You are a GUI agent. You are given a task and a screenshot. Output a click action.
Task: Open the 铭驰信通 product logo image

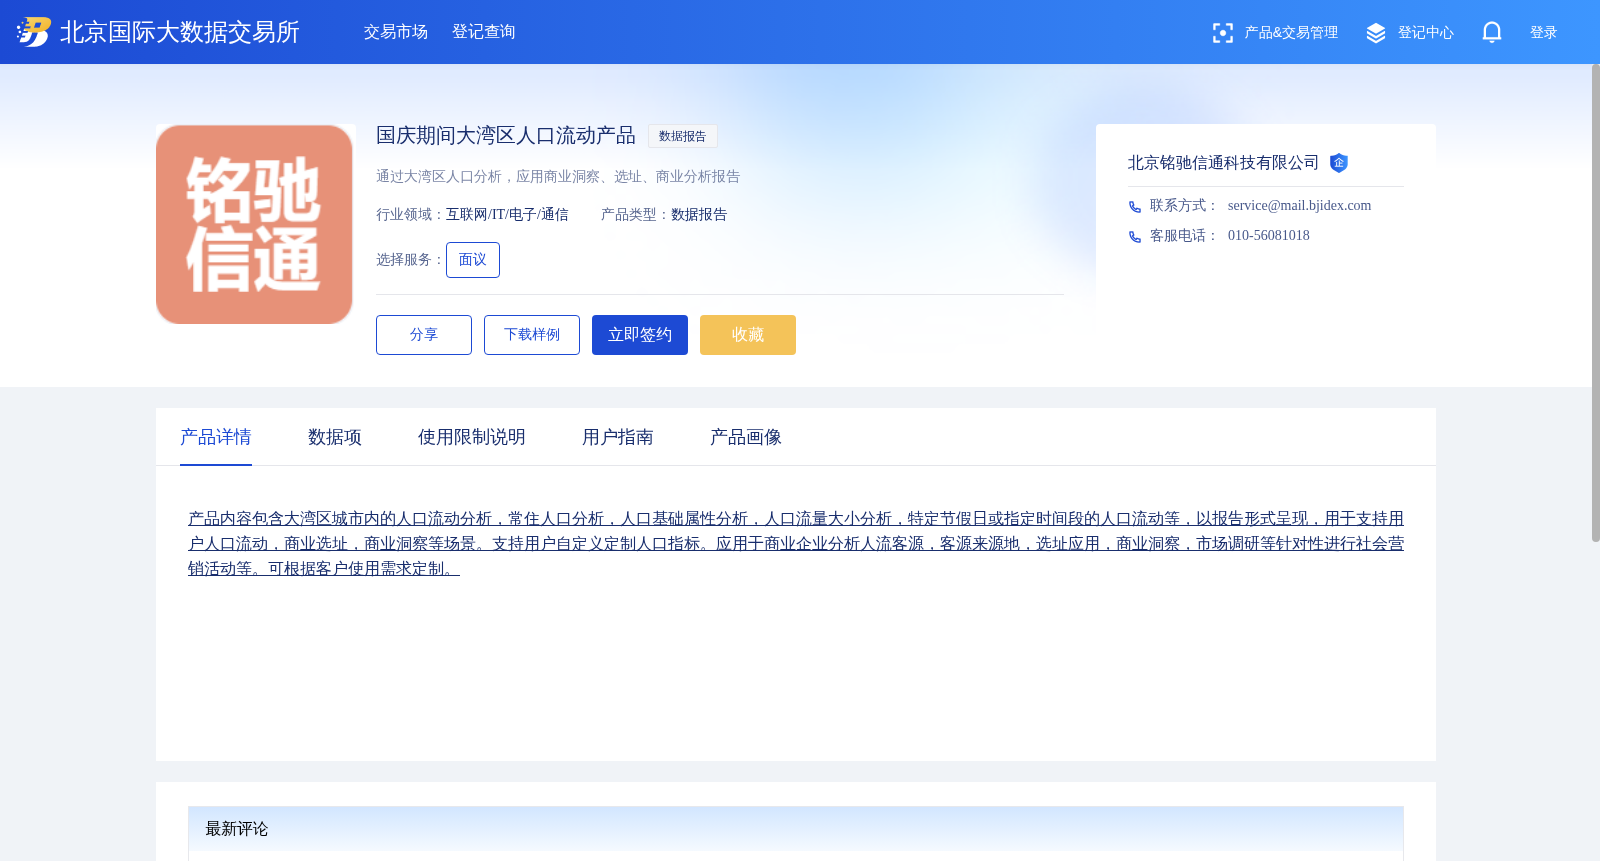point(254,224)
